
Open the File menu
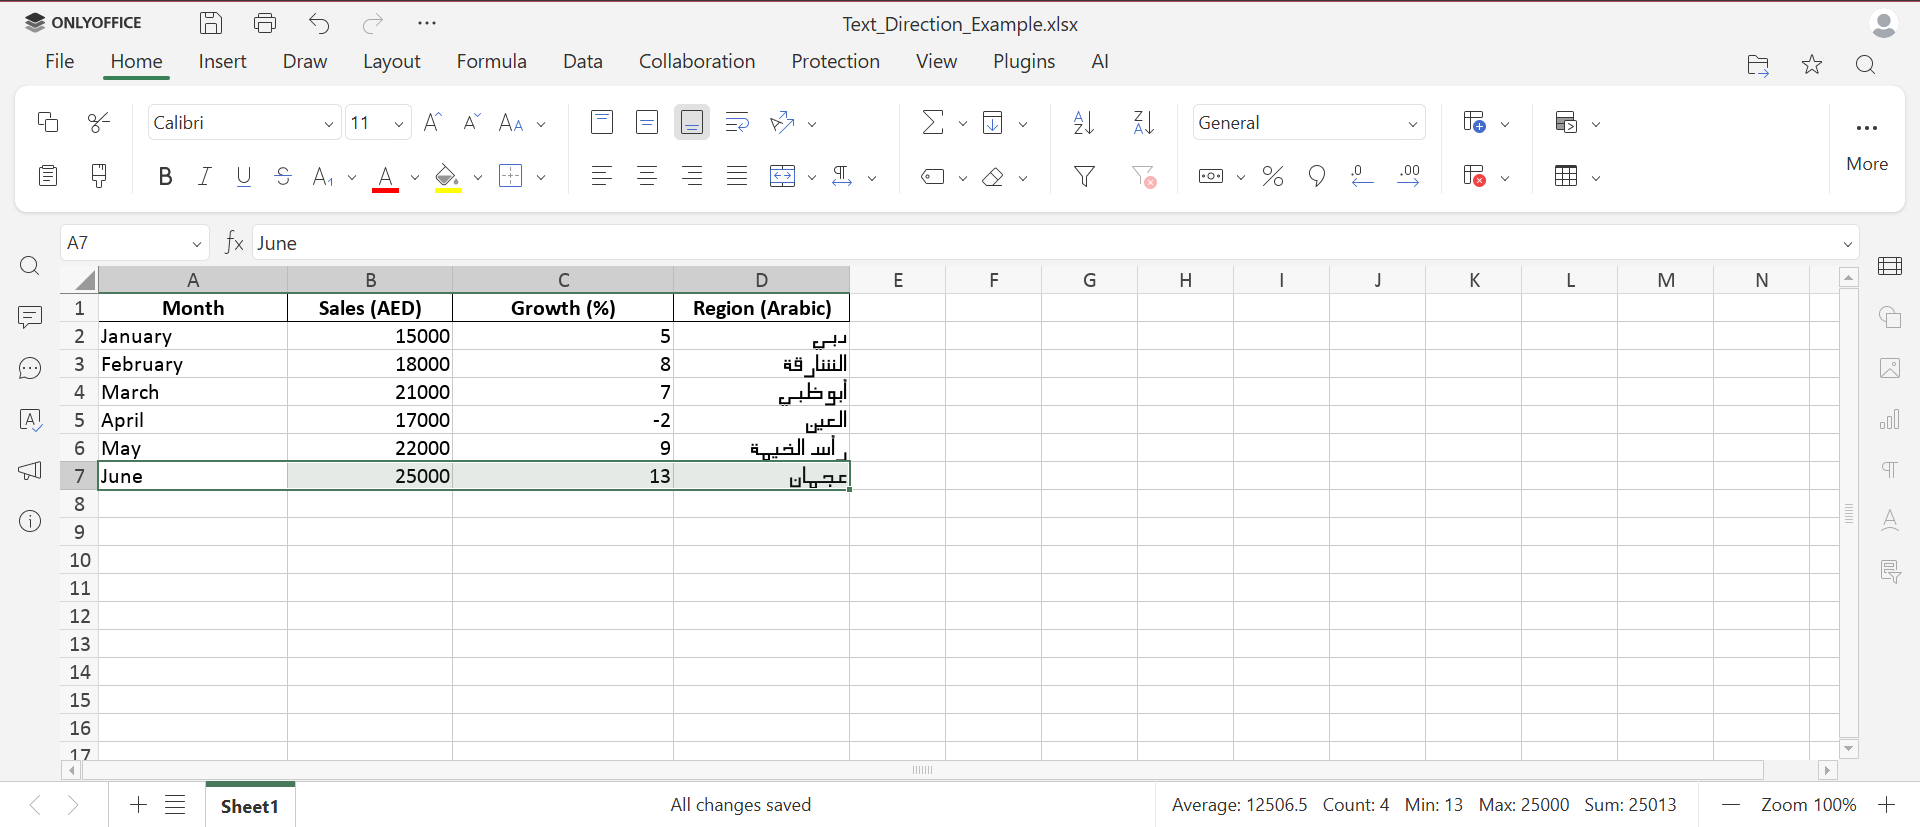60,61
